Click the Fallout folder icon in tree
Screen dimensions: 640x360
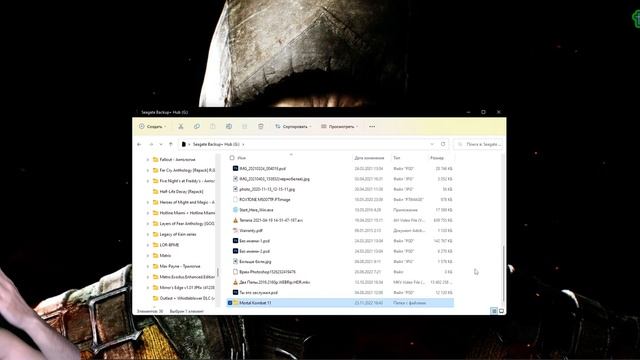point(156,160)
